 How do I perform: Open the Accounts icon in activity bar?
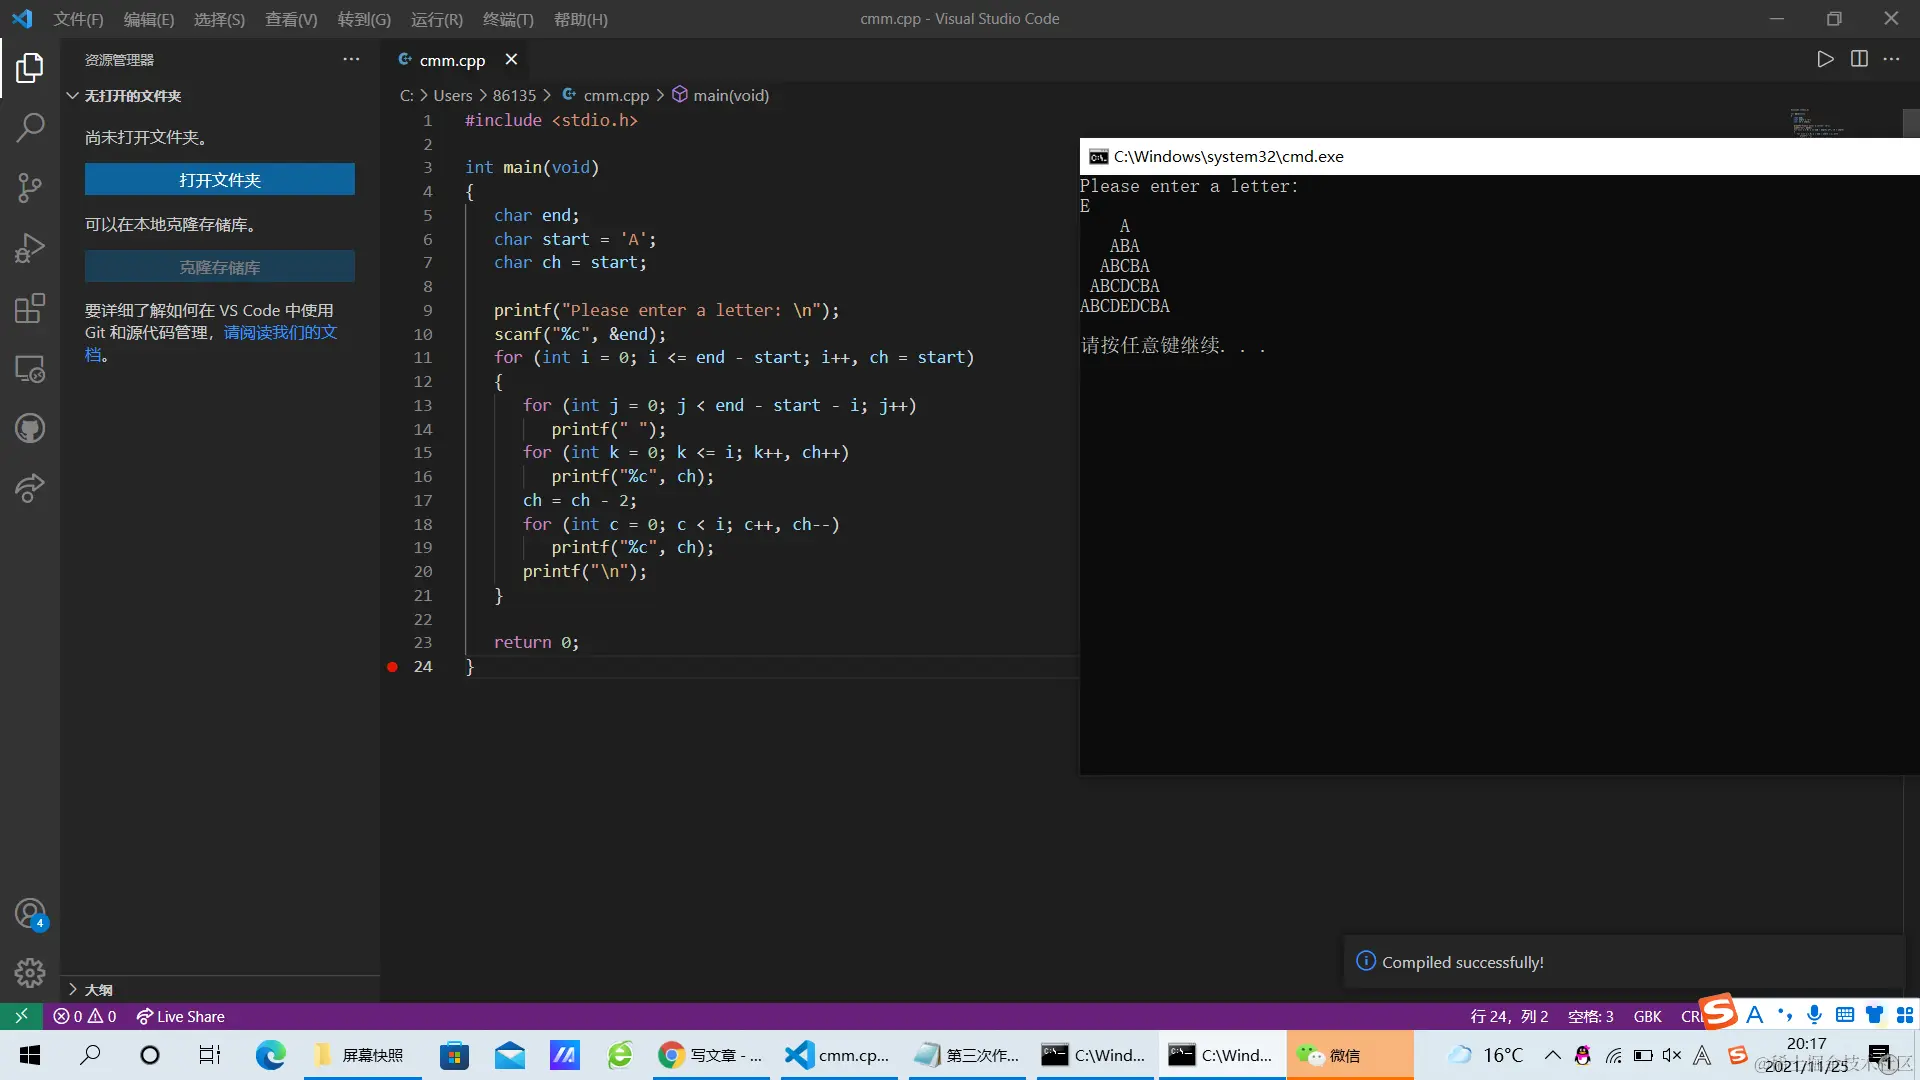coord(30,913)
